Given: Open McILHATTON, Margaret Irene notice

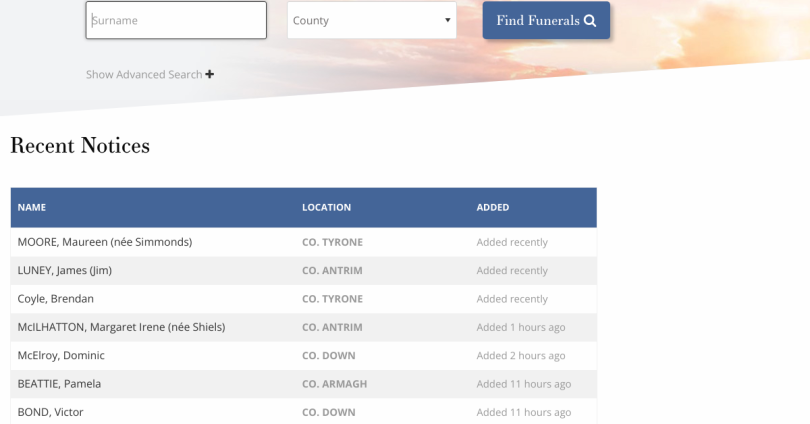Looking at the screenshot, I should 121,327.
